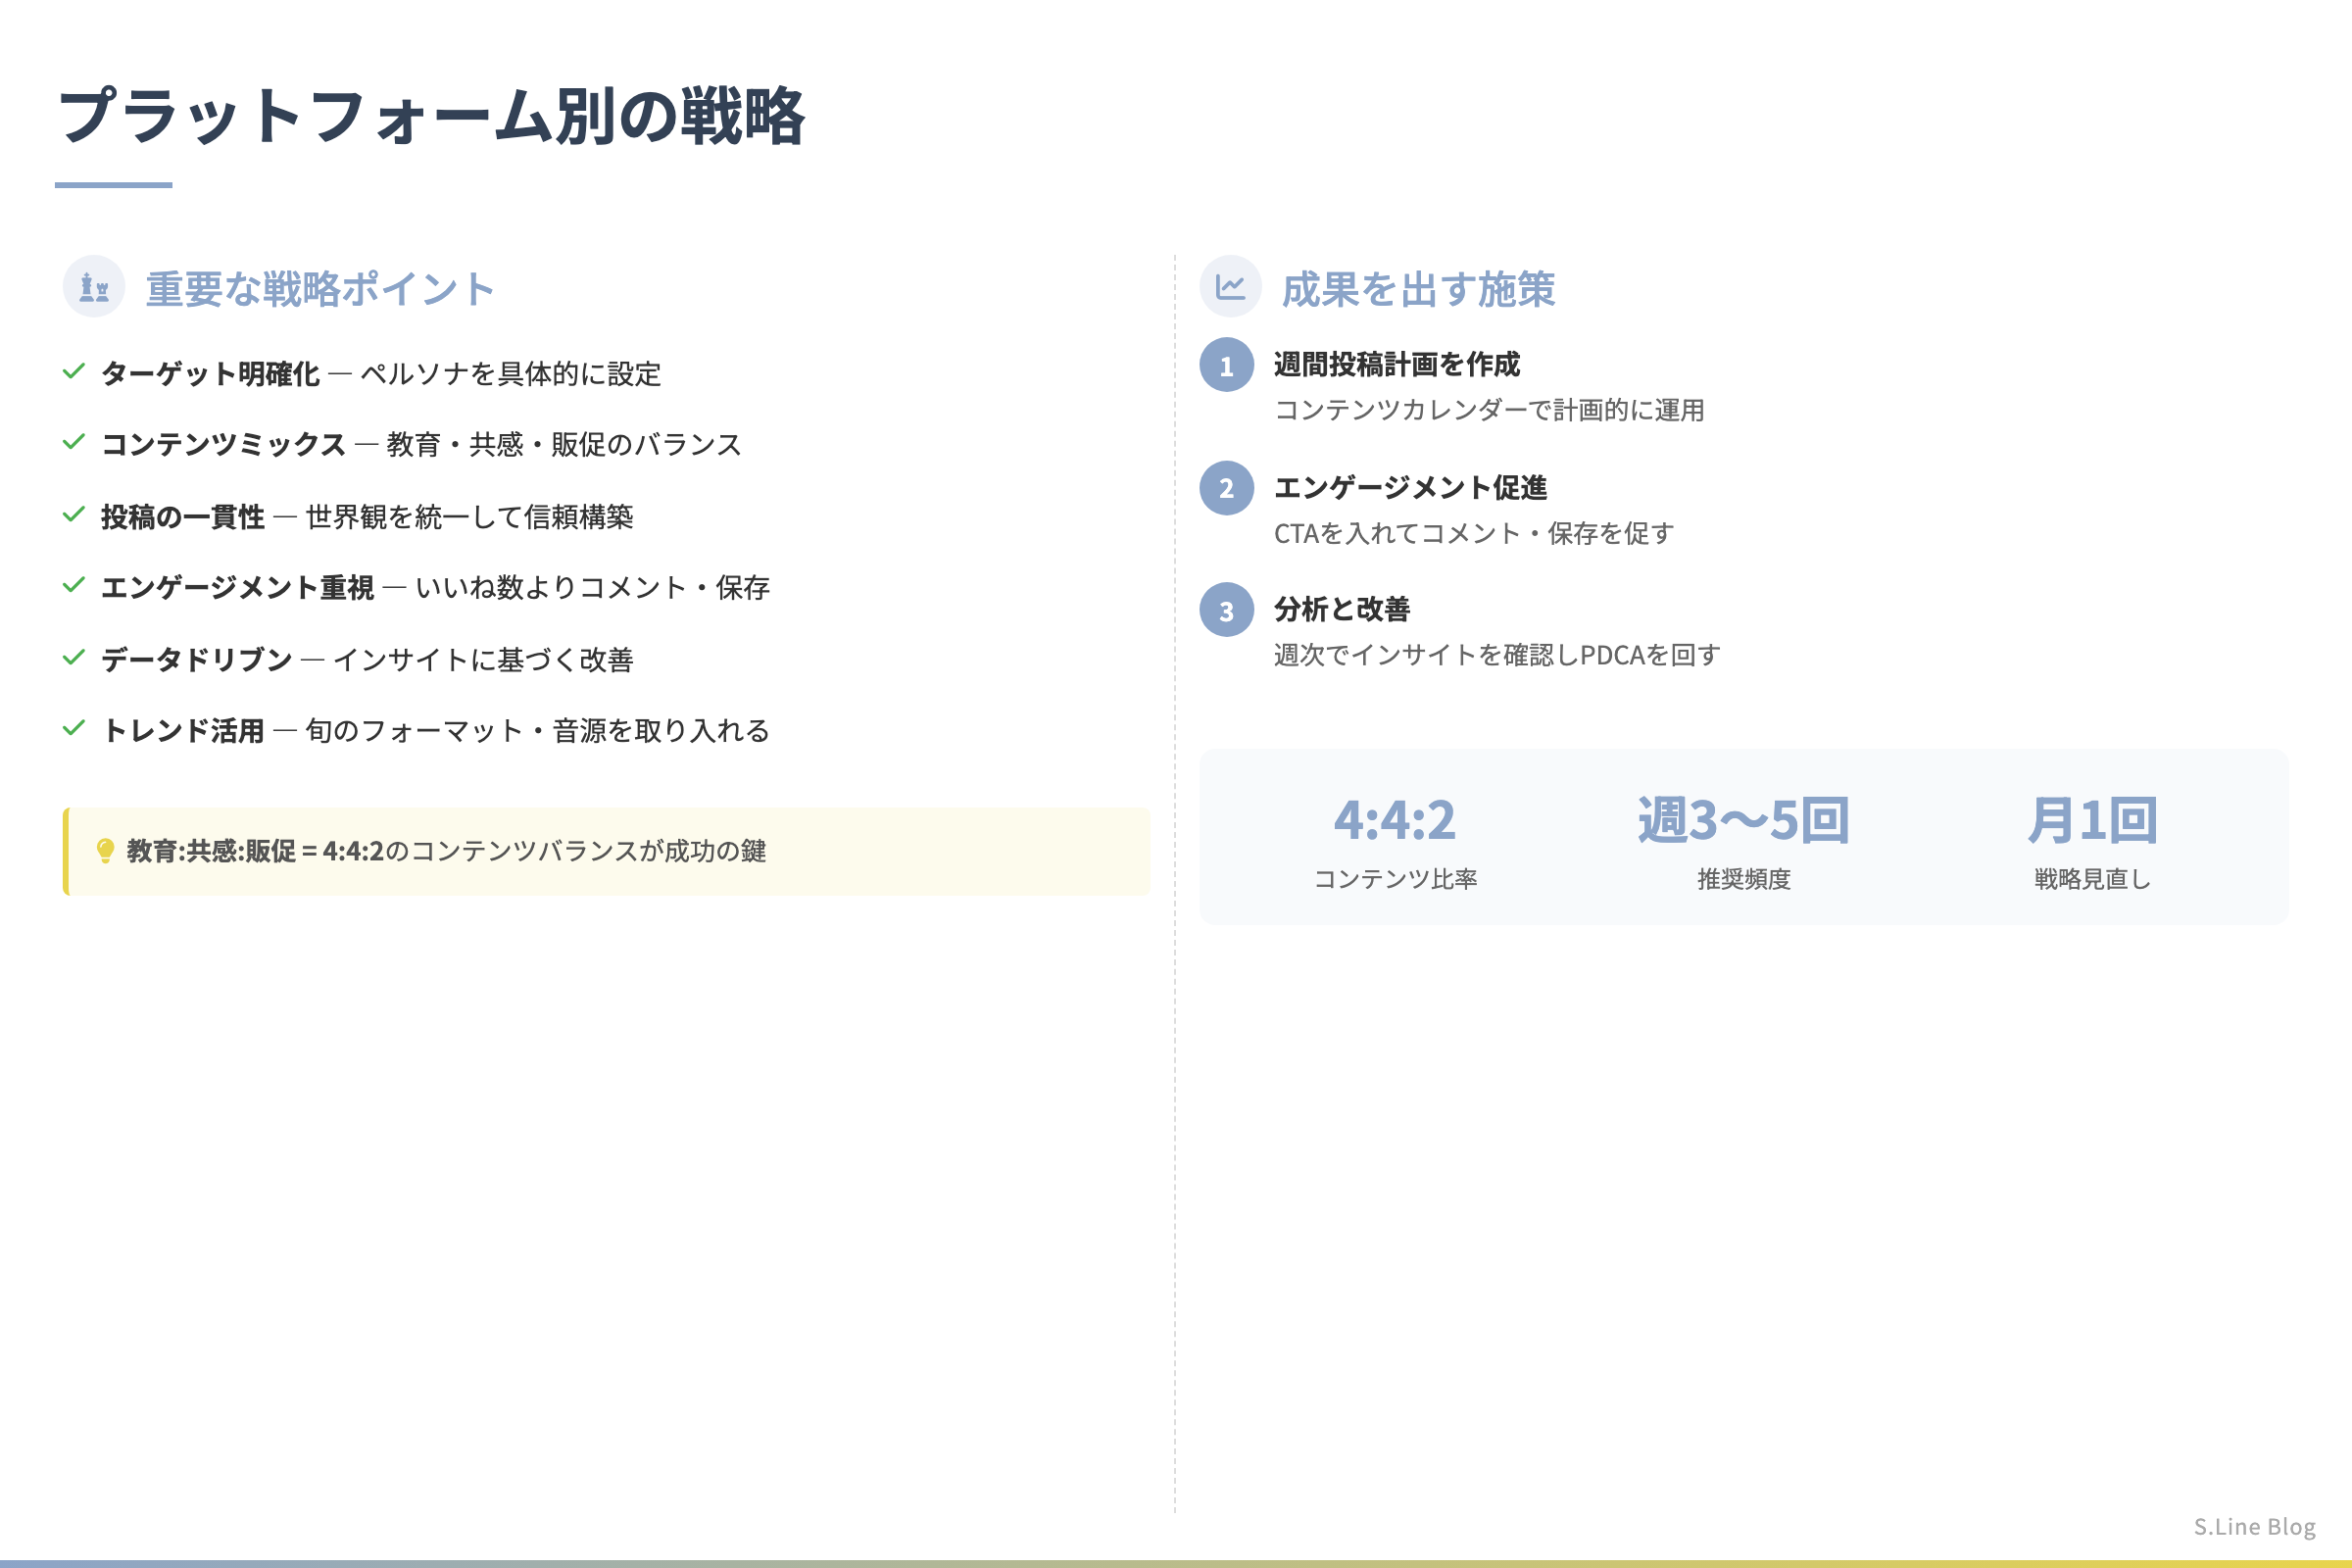Click the green checkmark beside トレンド活用
This screenshot has height=1568, width=2352.
tap(74, 728)
